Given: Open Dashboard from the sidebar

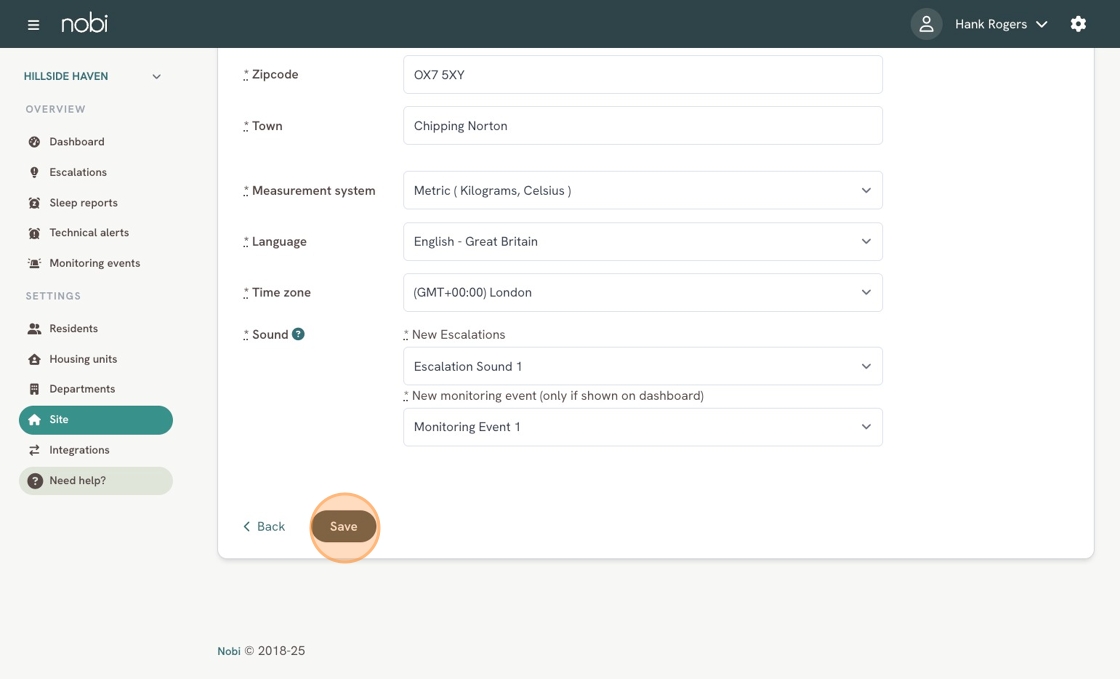Looking at the screenshot, I should point(76,142).
